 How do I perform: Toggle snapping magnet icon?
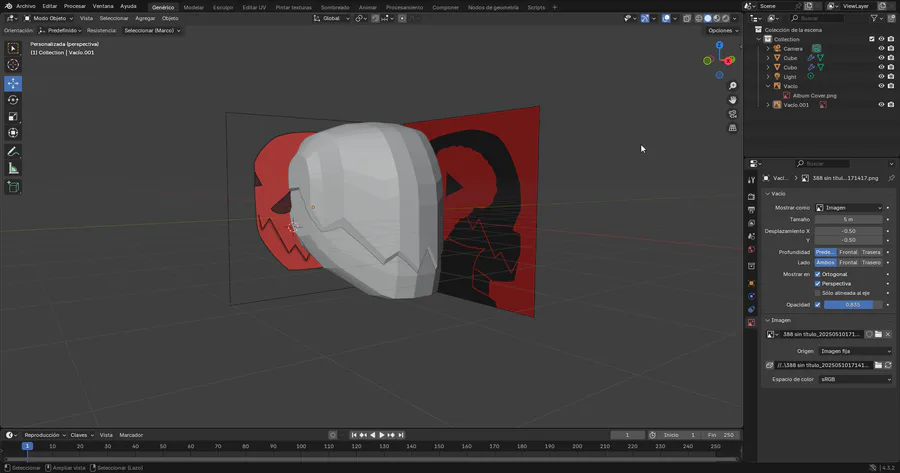[x=375, y=18]
